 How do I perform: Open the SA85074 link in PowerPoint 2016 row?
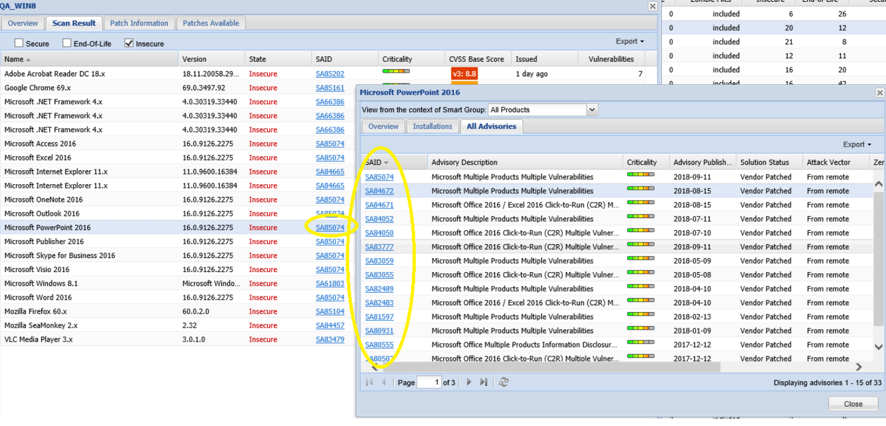pyautogui.click(x=330, y=228)
